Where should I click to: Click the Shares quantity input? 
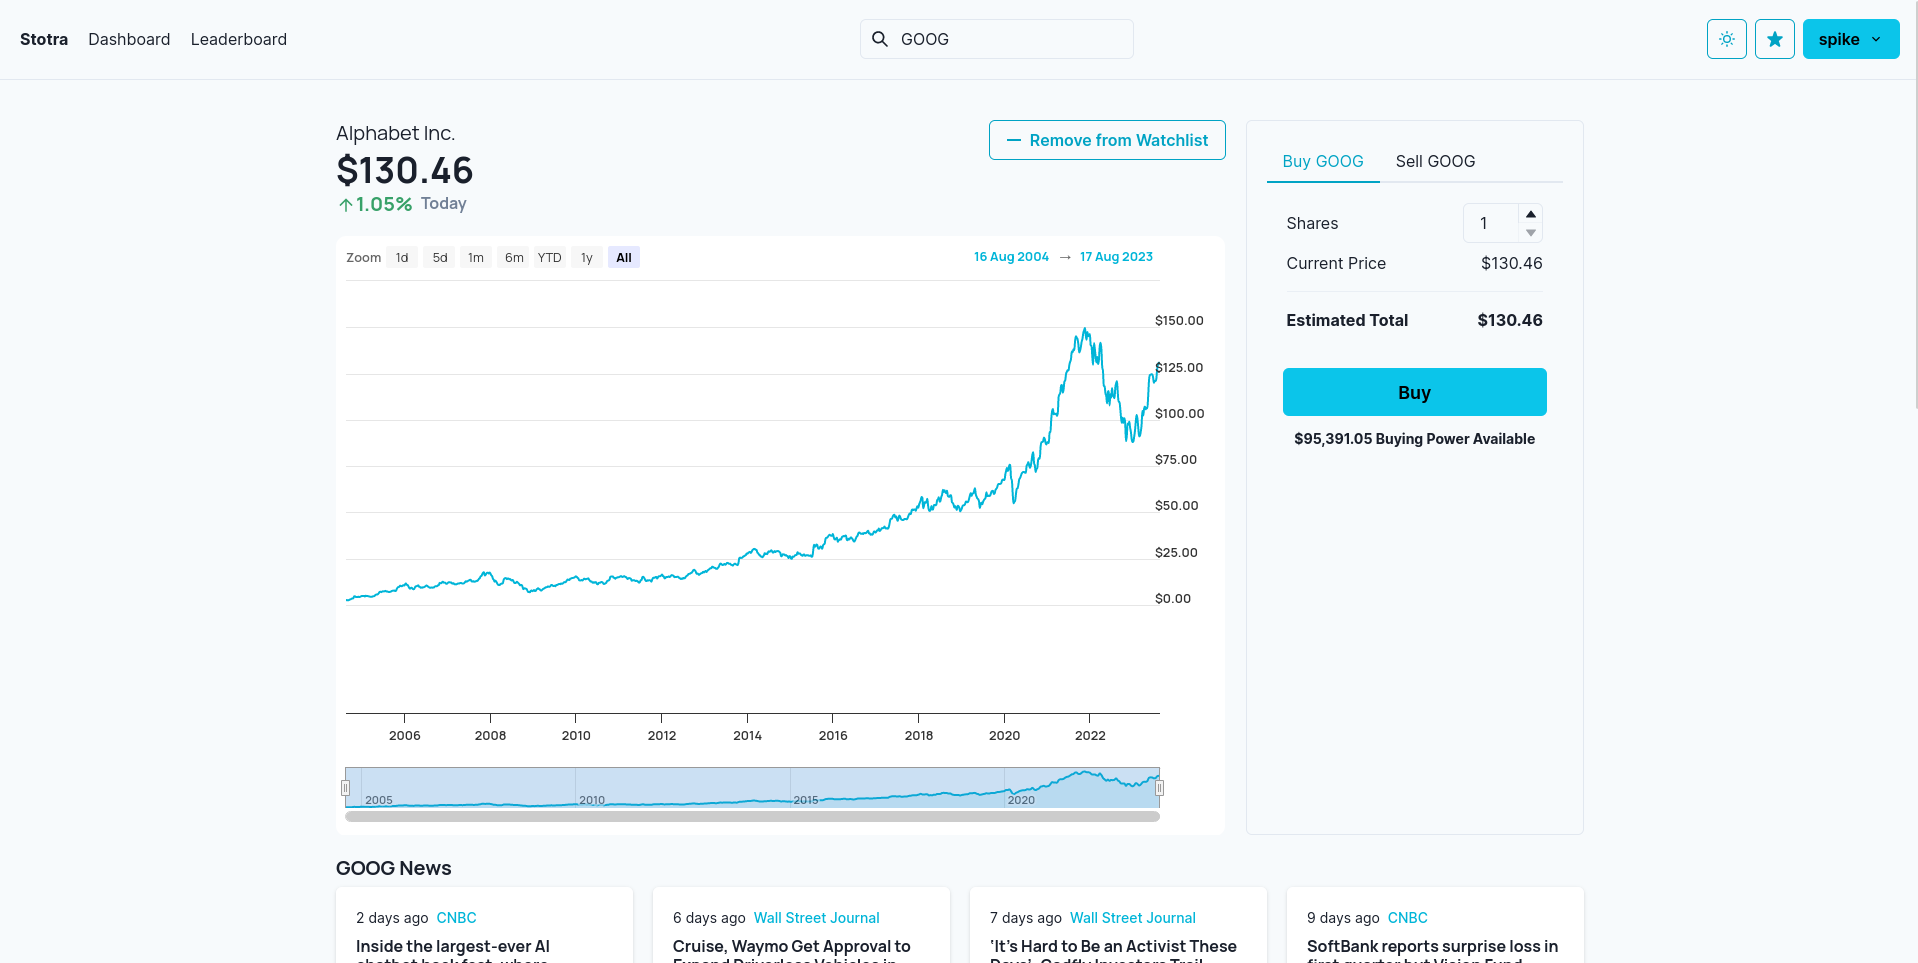pos(1491,223)
